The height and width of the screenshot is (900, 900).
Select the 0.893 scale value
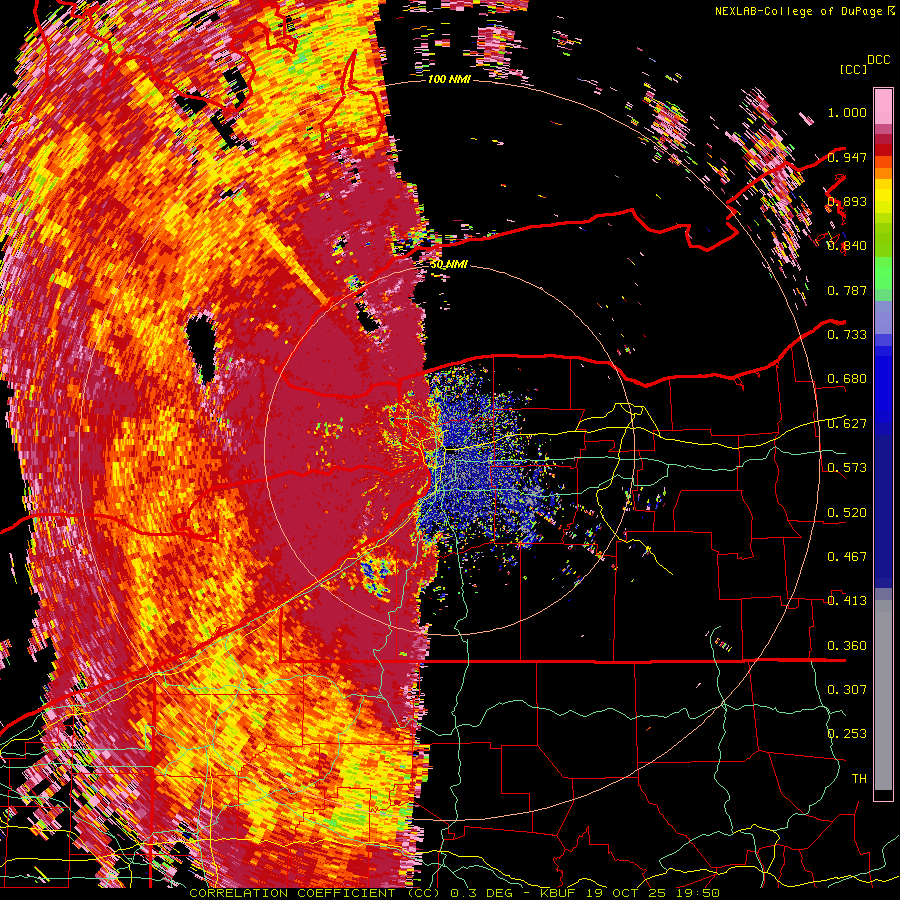coord(847,201)
